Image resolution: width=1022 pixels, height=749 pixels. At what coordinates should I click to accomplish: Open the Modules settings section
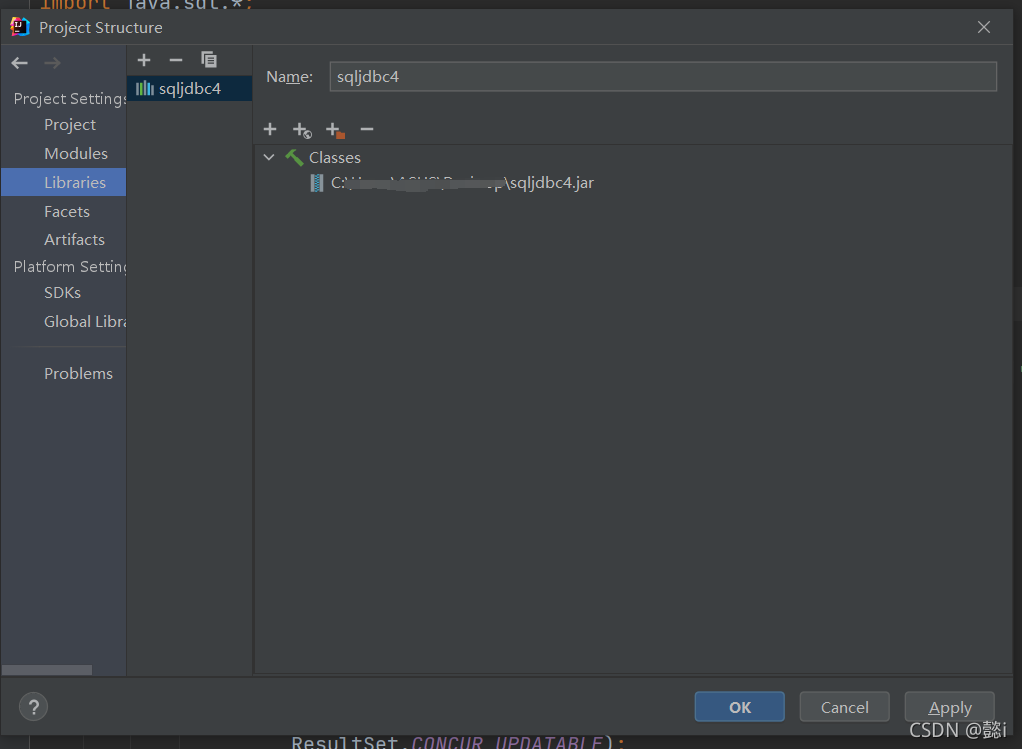tap(76, 154)
